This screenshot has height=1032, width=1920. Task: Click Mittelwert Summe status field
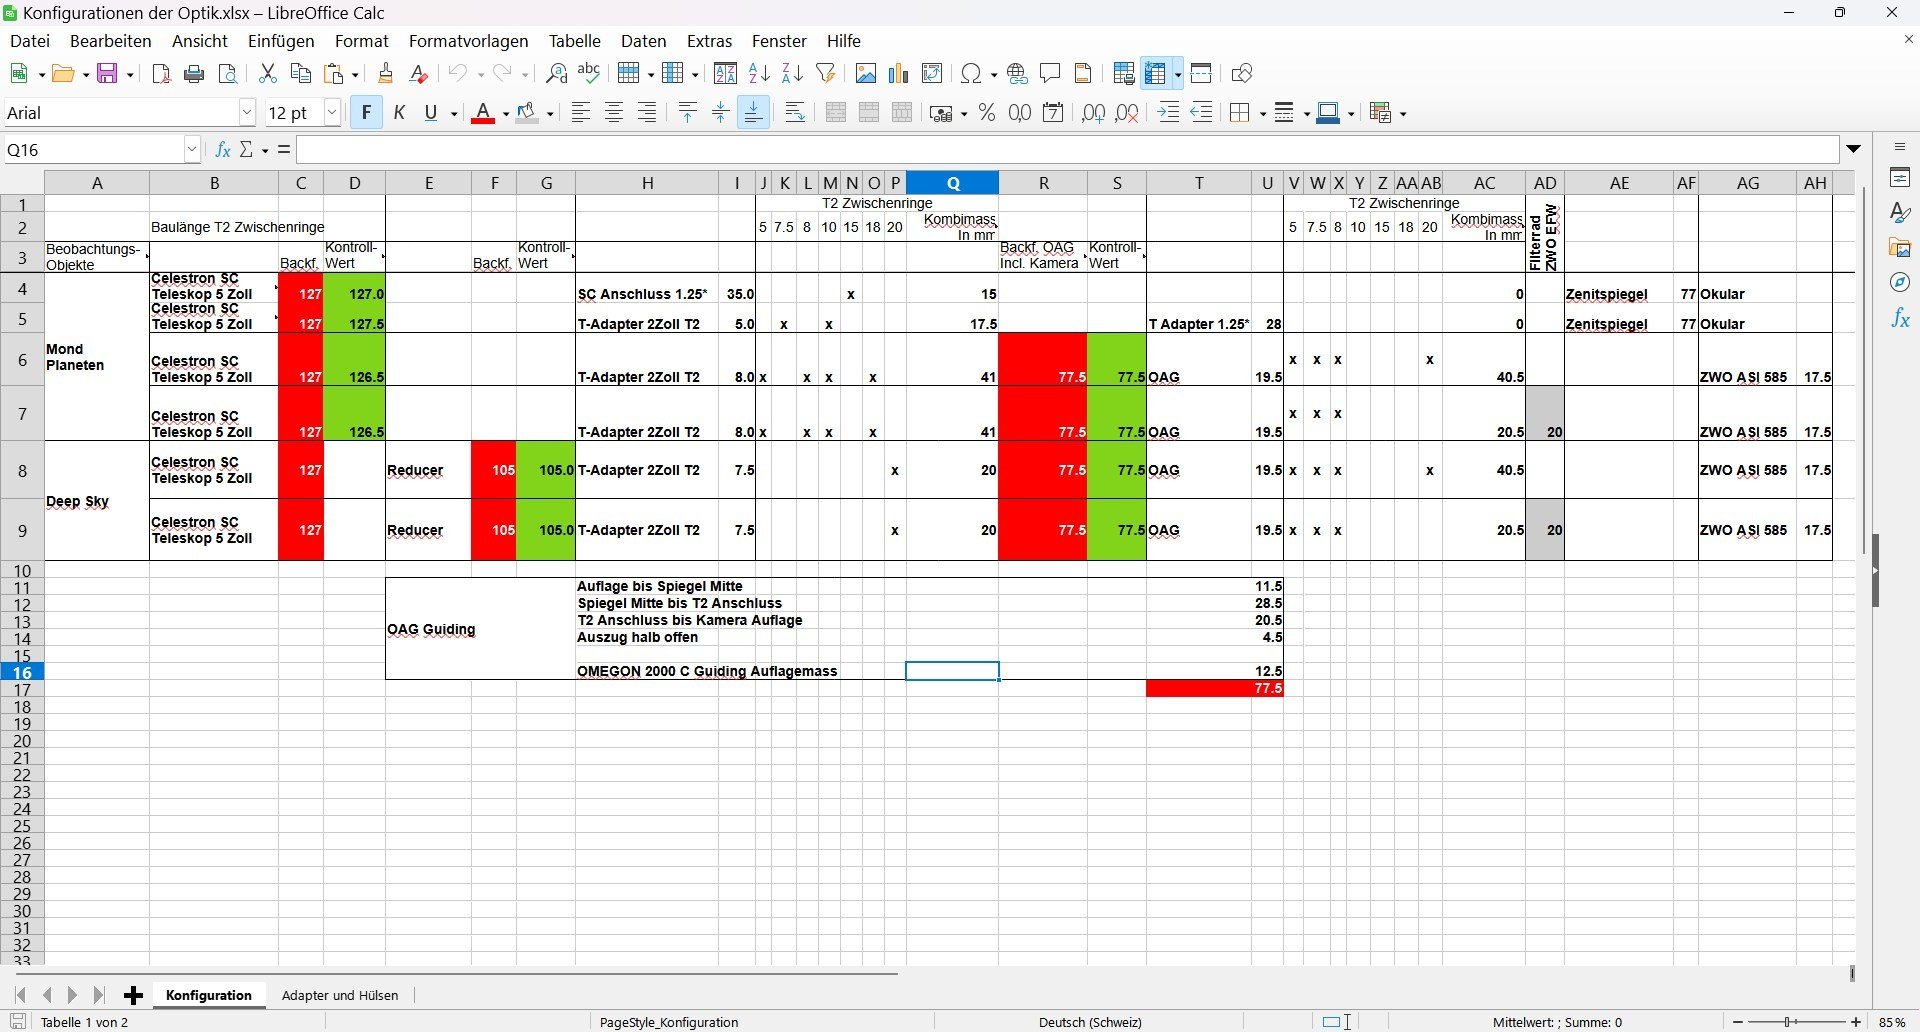(x=1557, y=1022)
